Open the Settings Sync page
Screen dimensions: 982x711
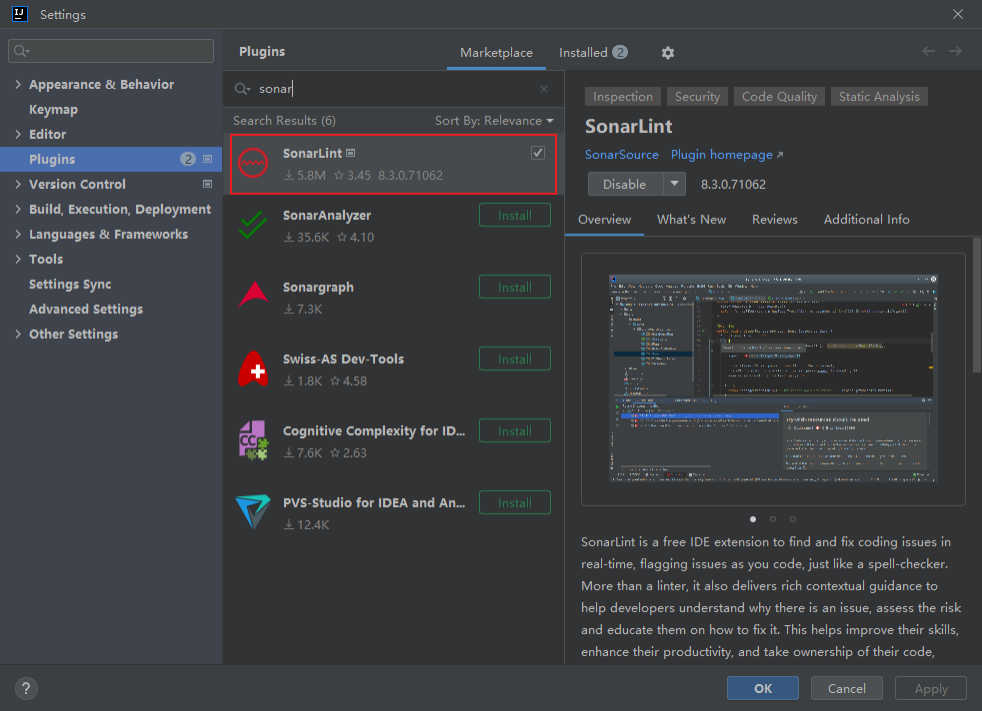pyautogui.click(x=70, y=284)
